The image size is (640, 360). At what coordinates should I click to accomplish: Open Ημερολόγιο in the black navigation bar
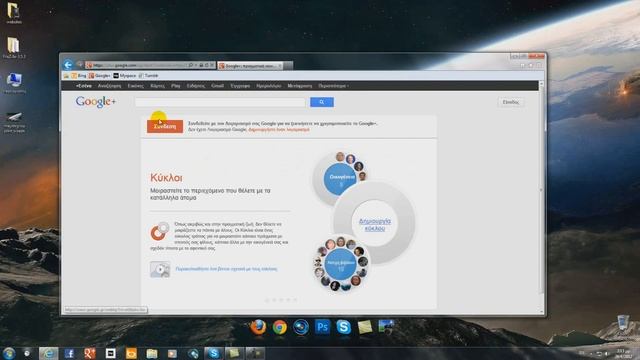point(269,86)
